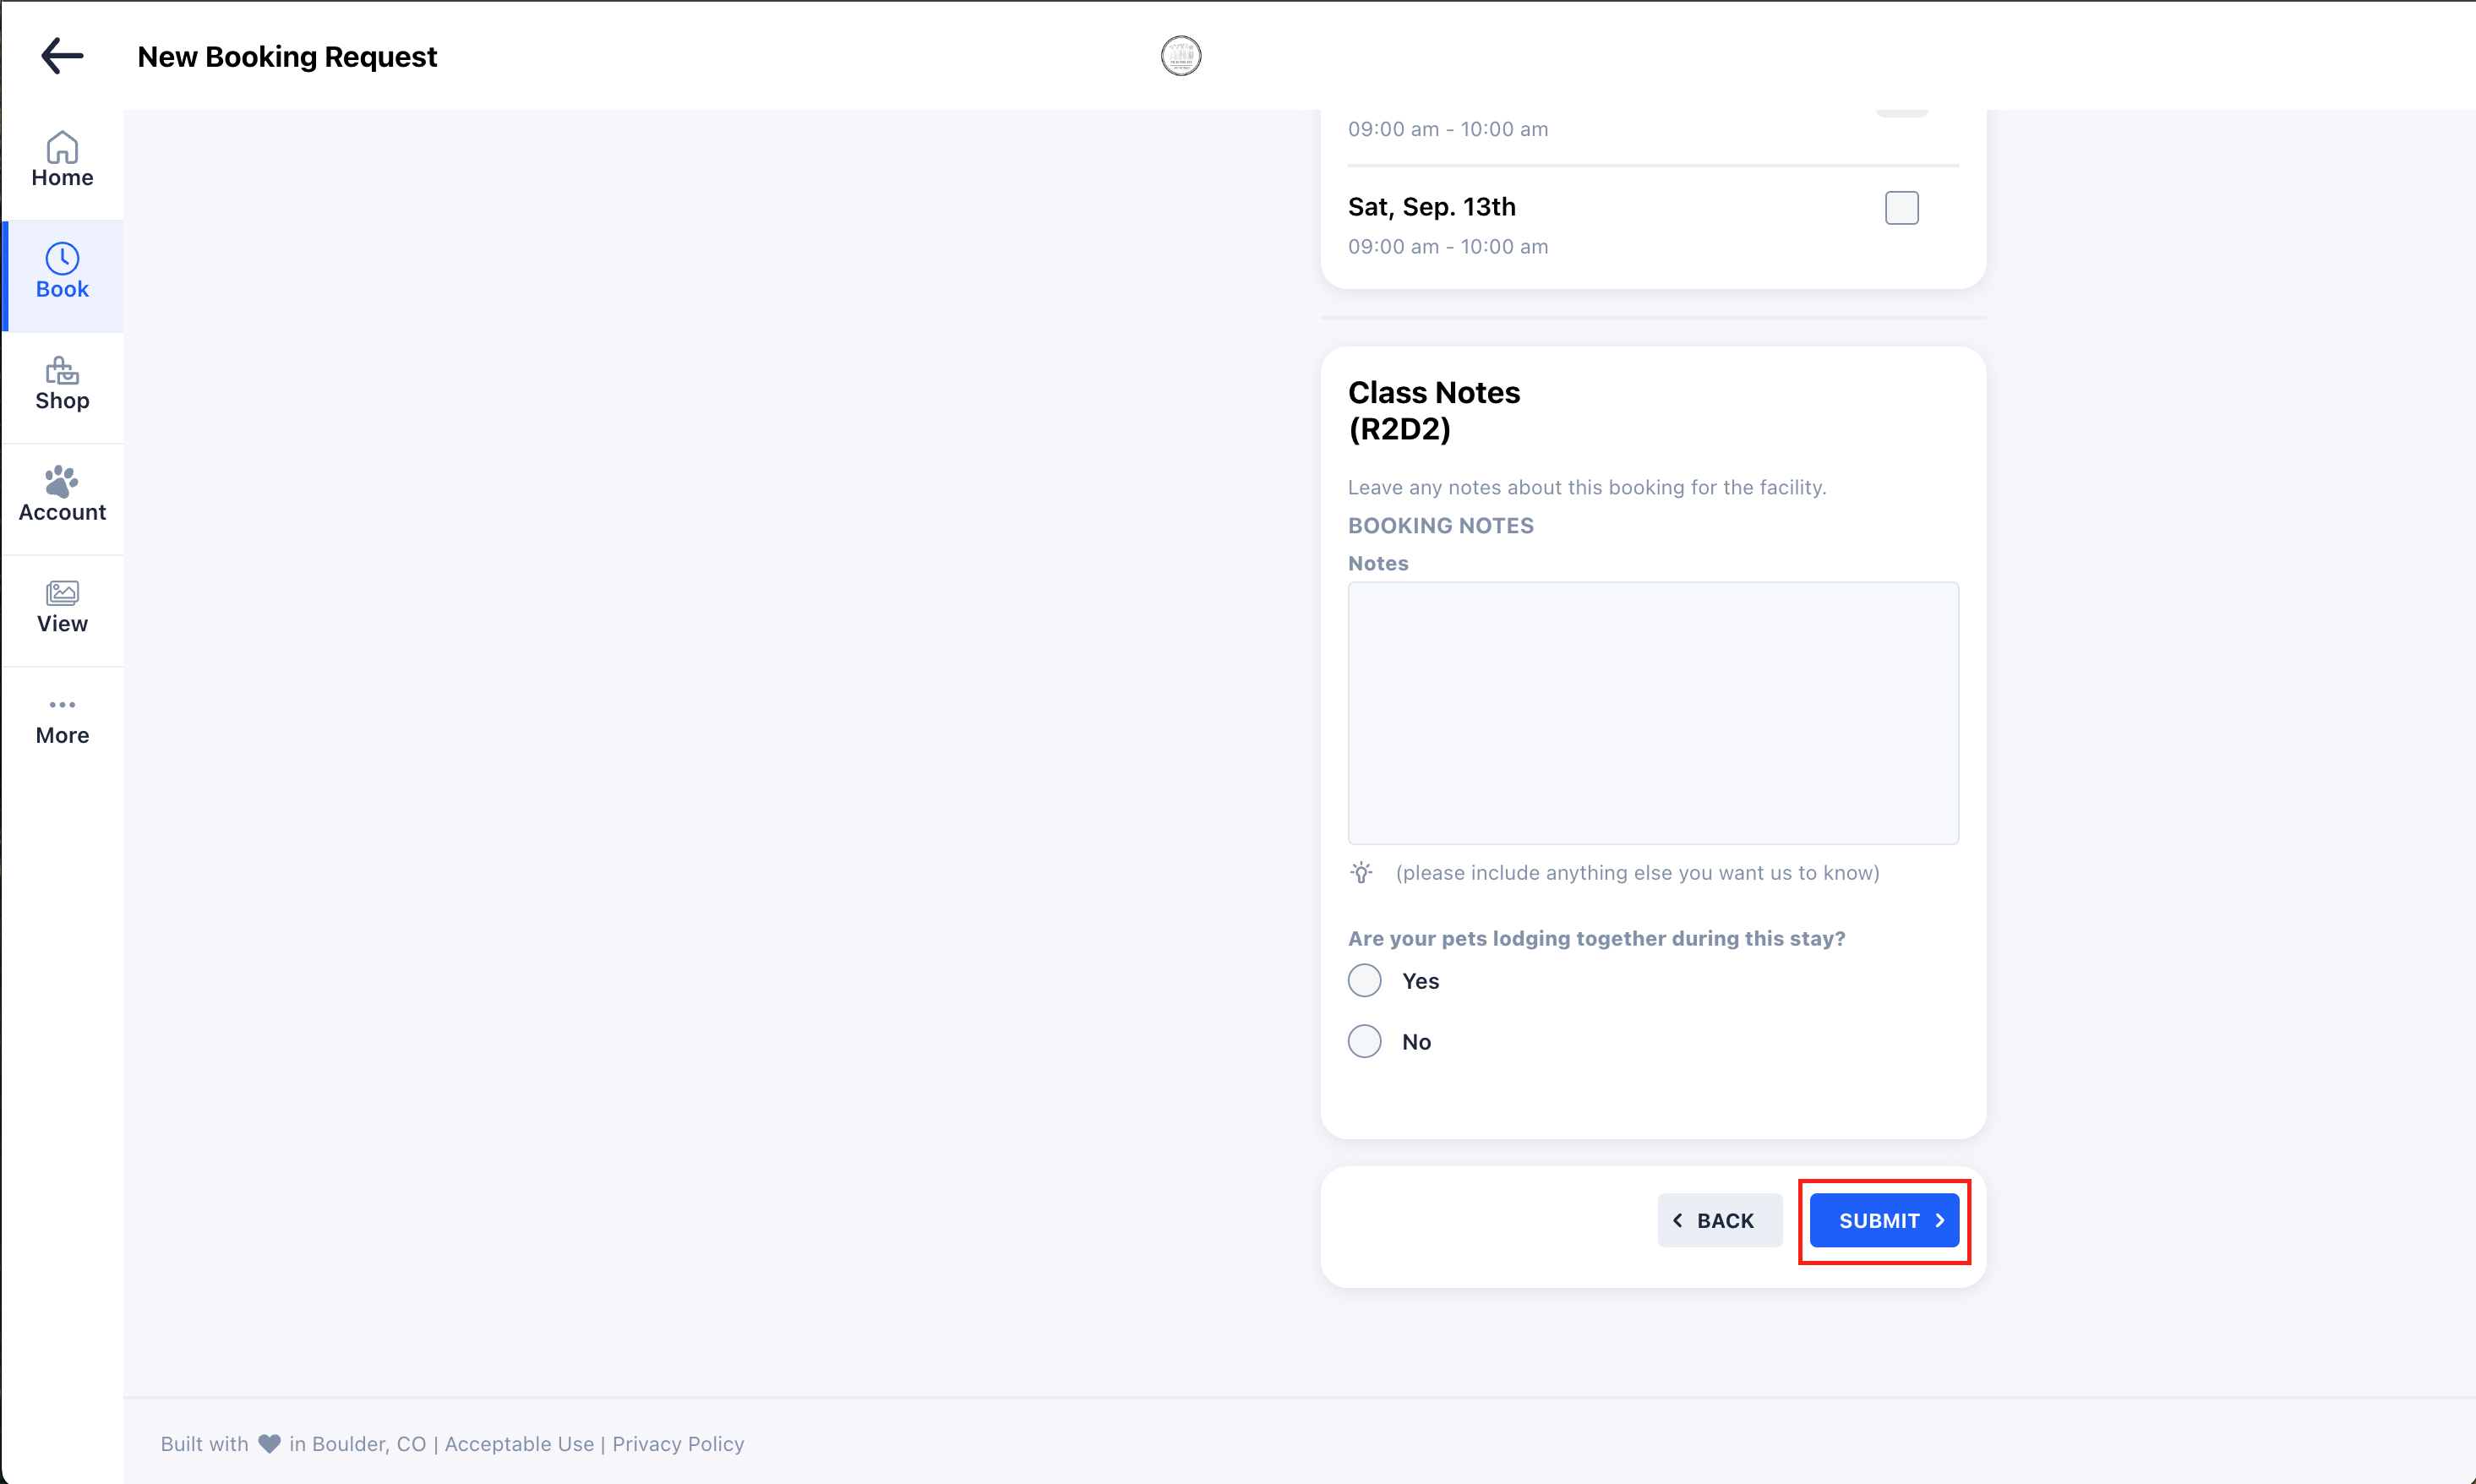Open the Acceptable Use link

(x=519, y=1443)
